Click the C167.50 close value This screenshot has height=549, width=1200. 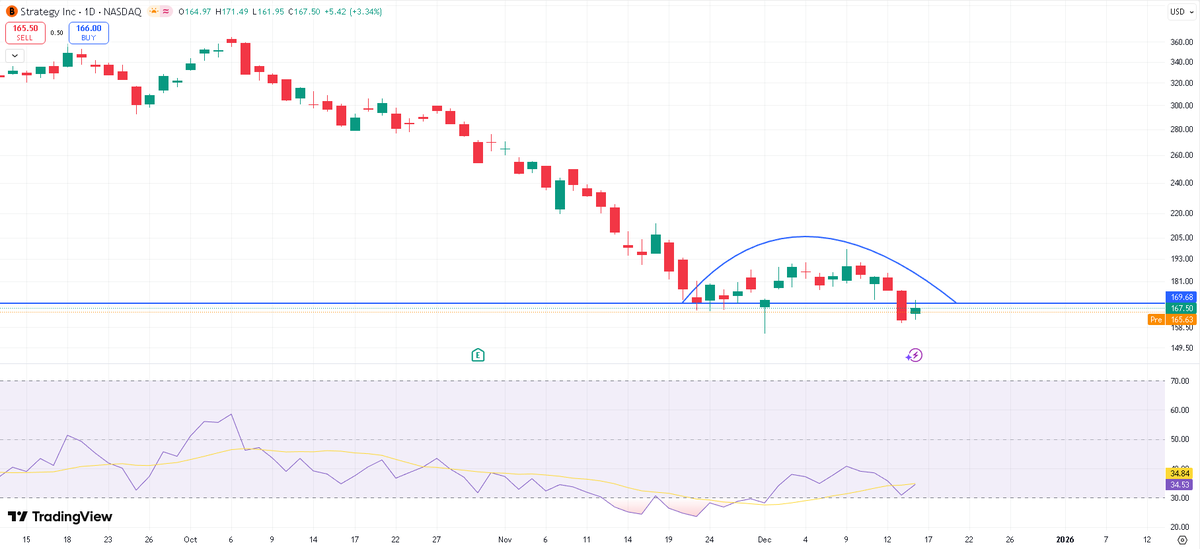pyautogui.click(x=304, y=11)
